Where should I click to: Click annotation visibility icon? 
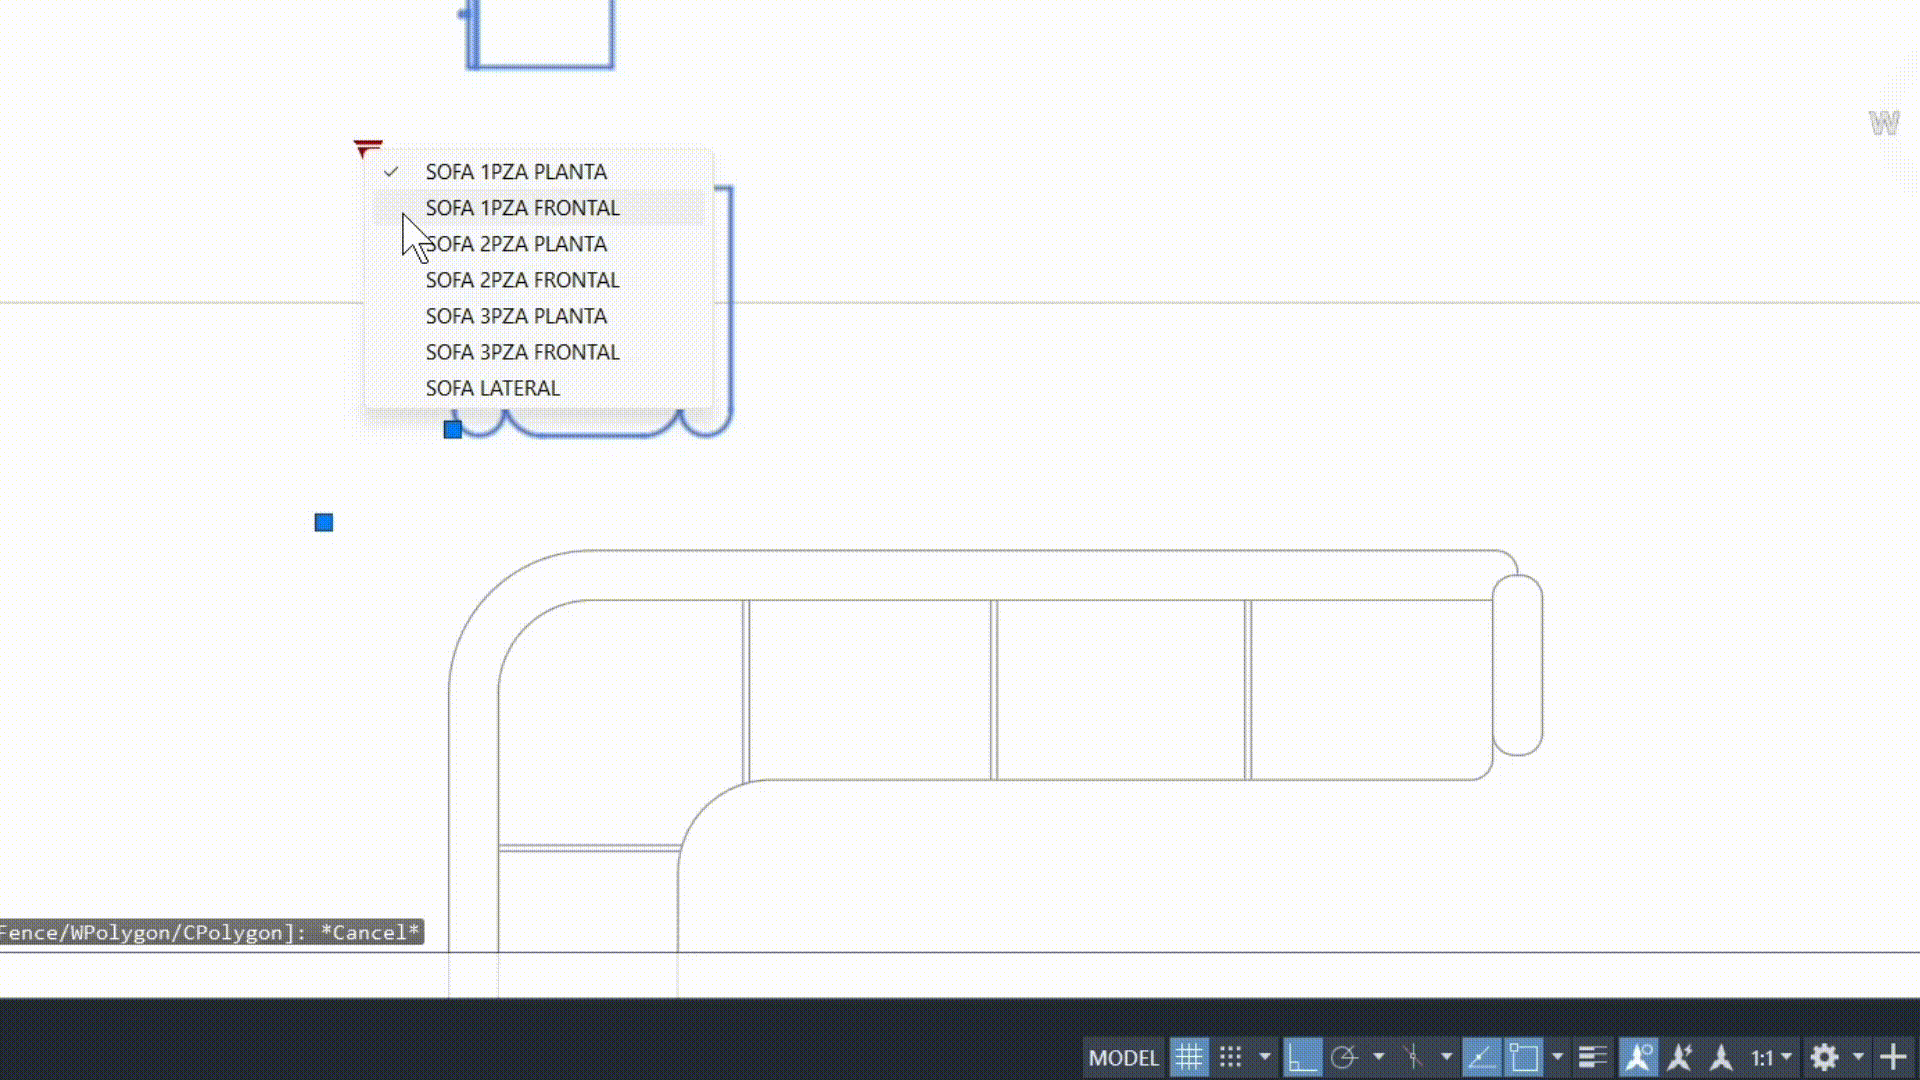1638,1057
